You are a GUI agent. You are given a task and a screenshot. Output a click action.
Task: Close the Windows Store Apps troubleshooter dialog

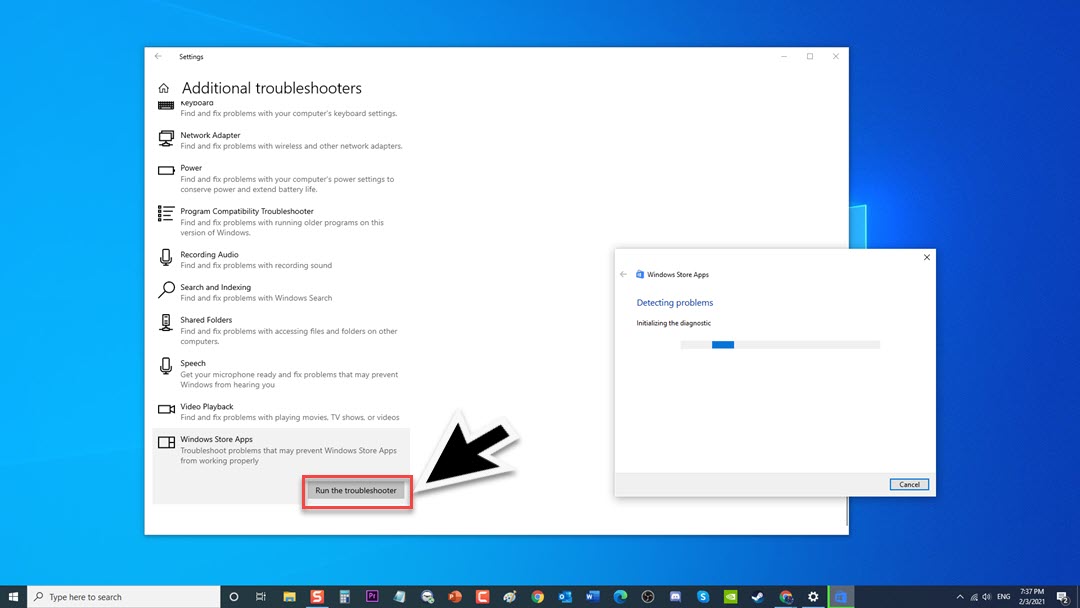pyautogui.click(x=926, y=258)
